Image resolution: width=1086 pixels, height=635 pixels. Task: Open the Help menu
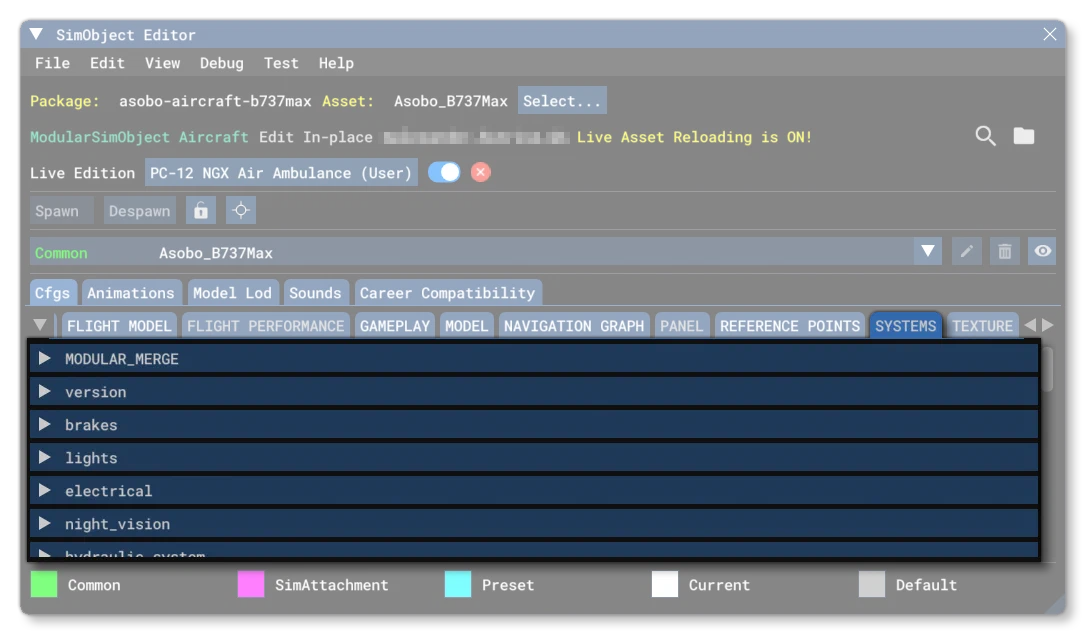click(x=336, y=63)
